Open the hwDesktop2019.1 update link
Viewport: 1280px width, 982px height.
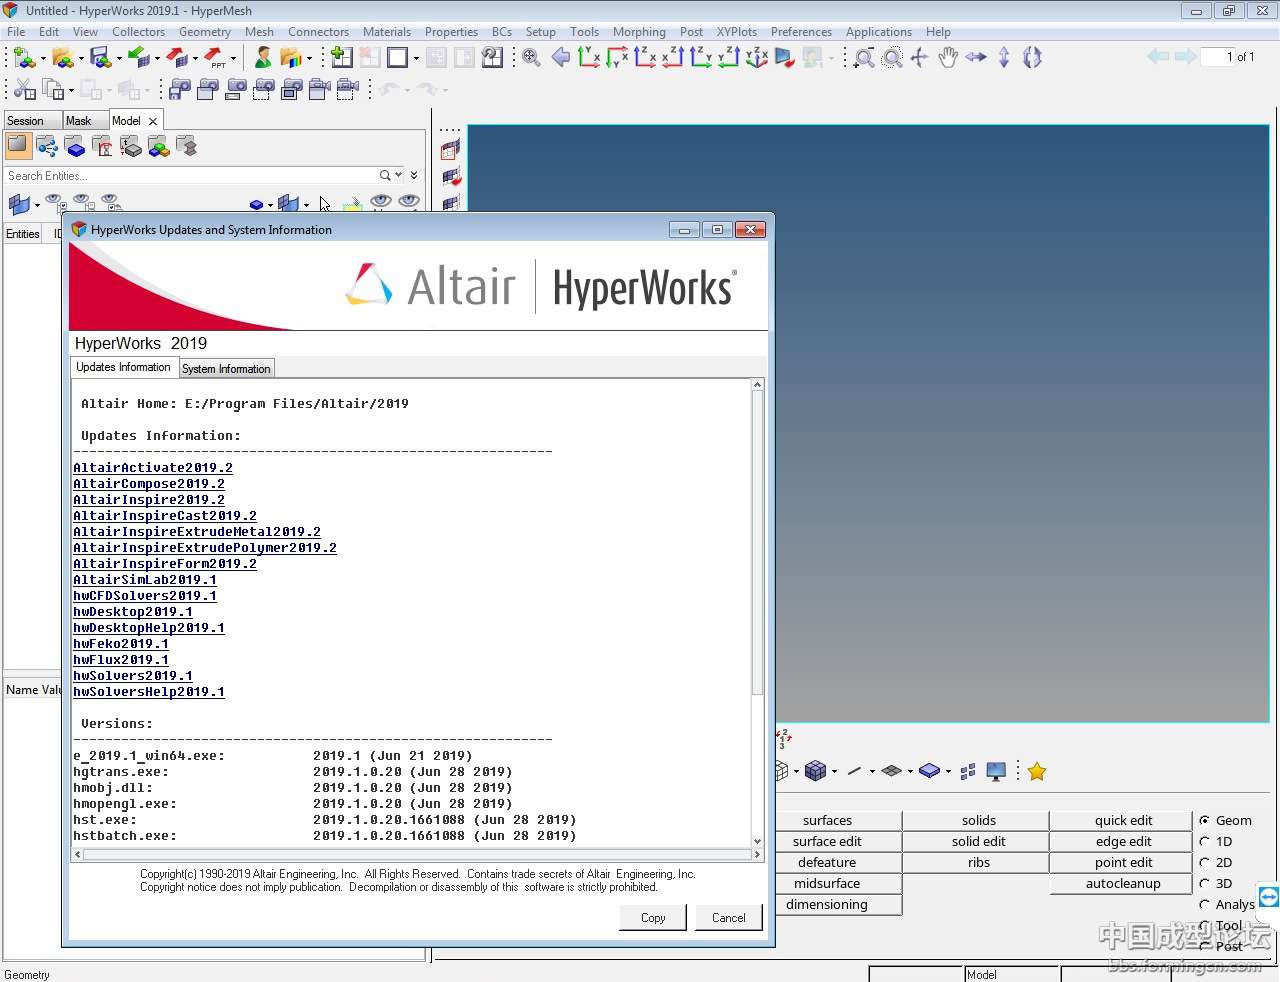133,612
